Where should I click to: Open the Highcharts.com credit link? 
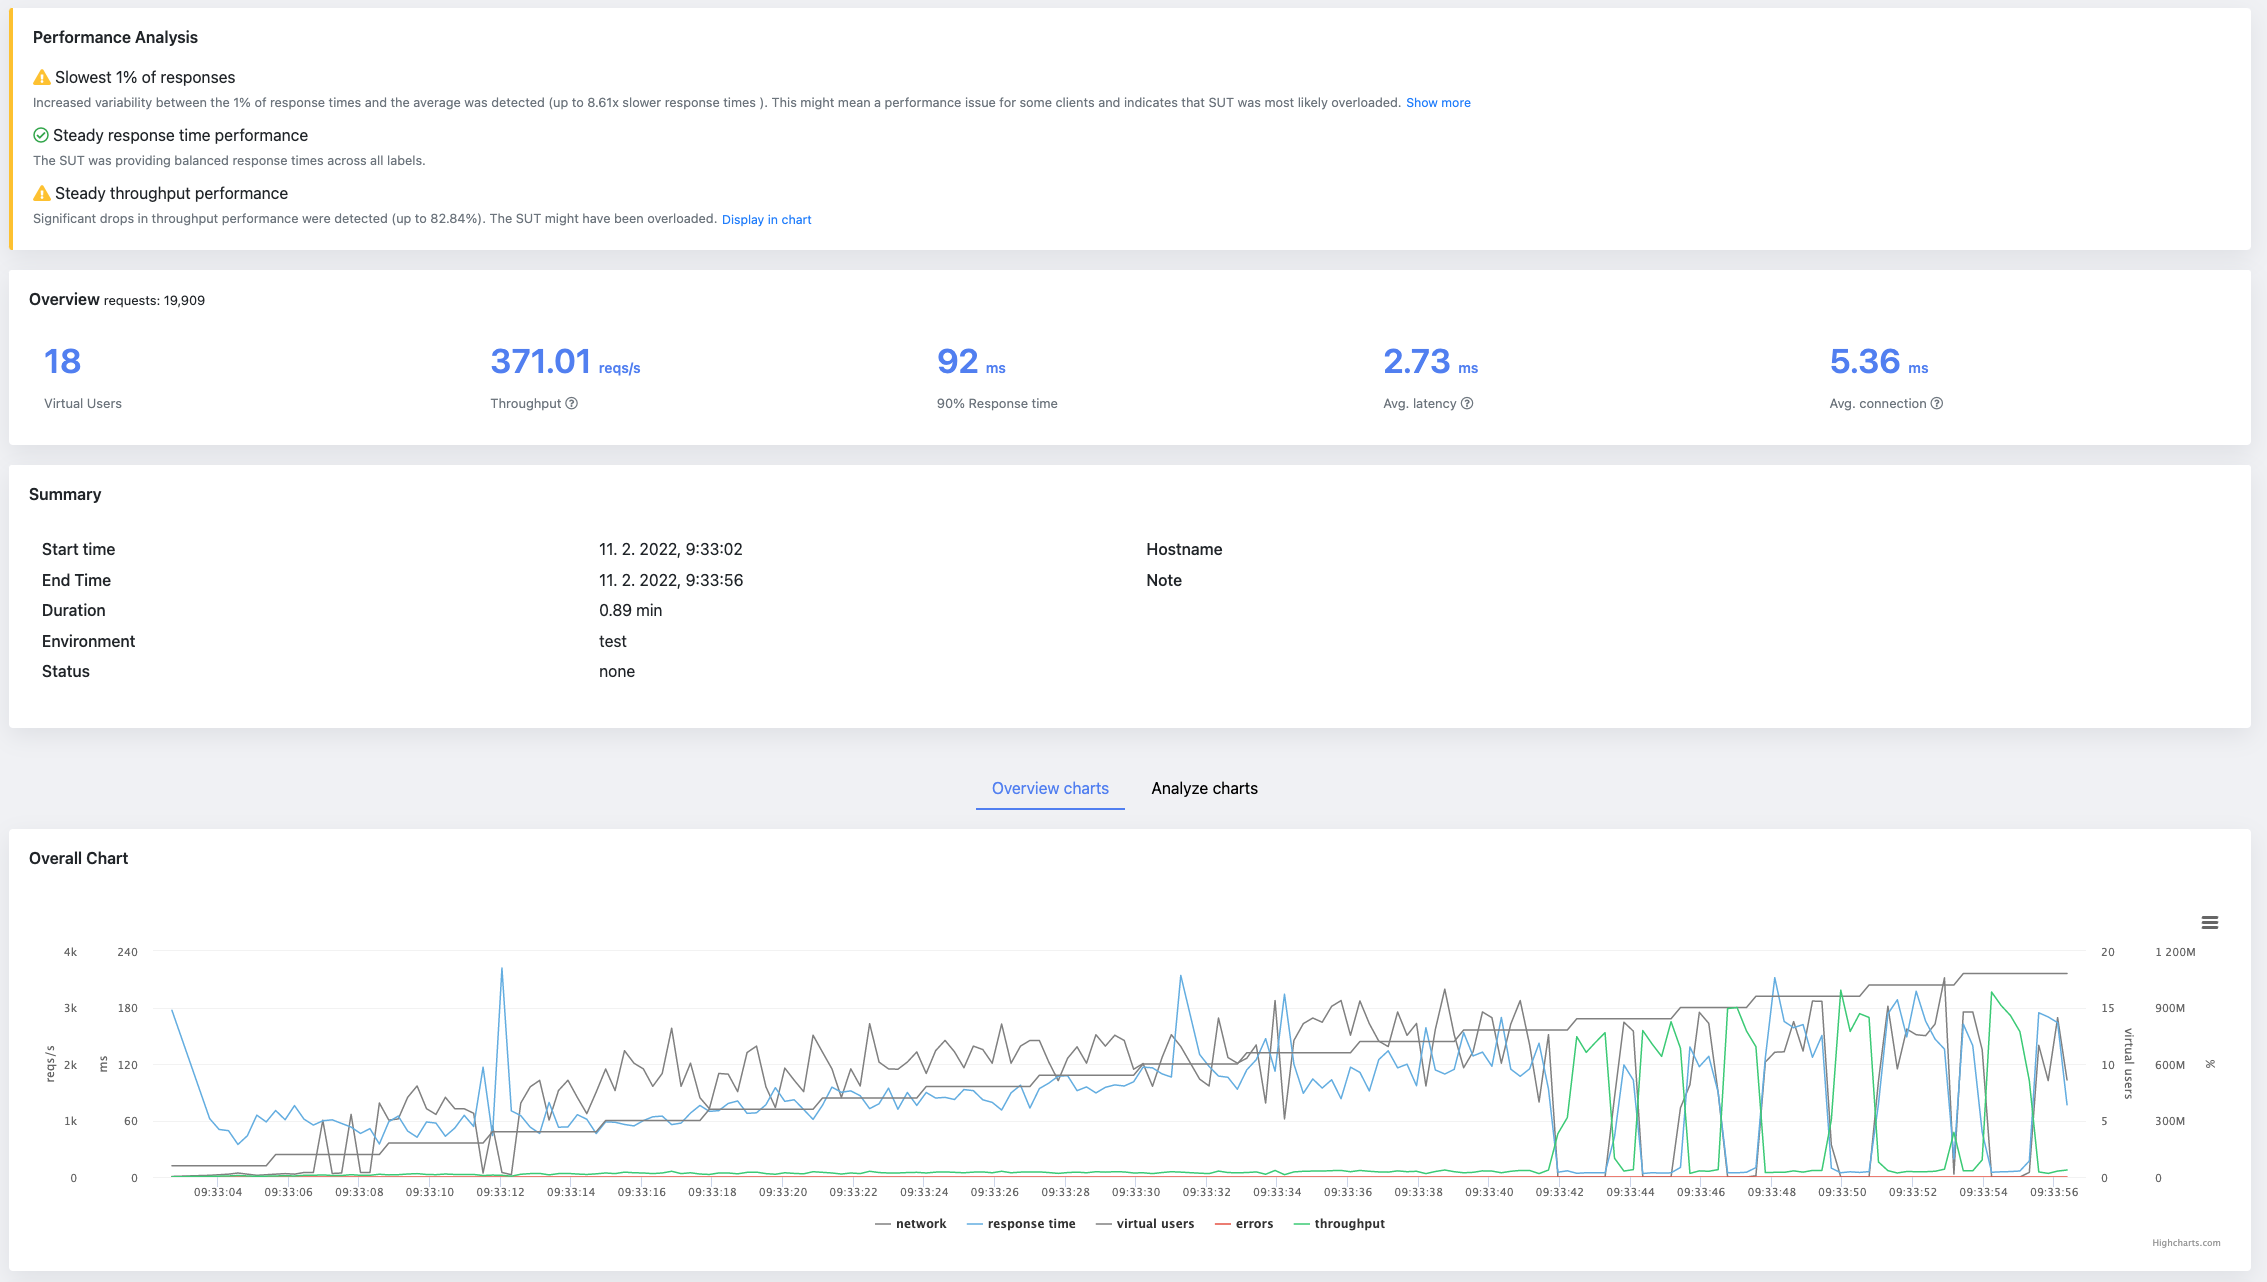pos(2186,1243)
